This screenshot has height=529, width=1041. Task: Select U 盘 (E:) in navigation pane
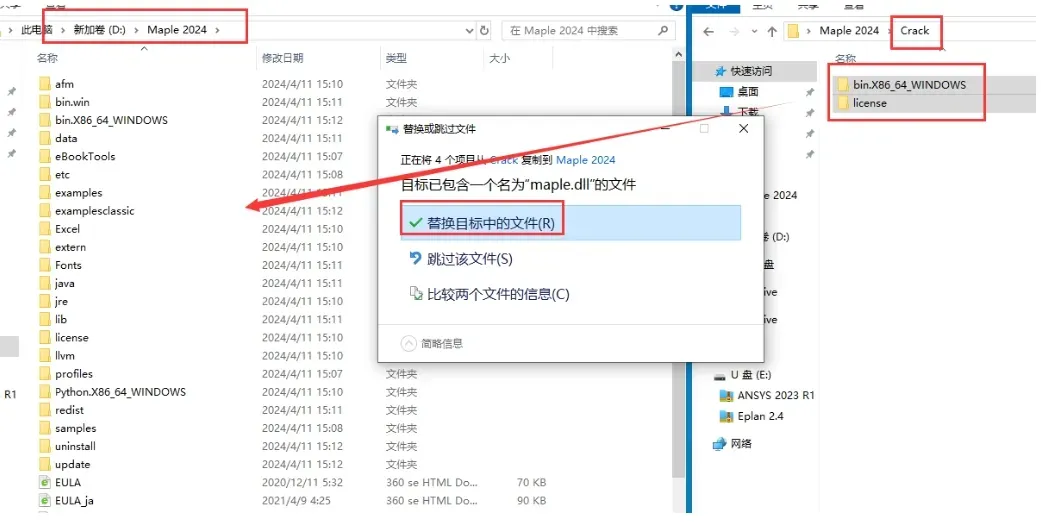(x=751, y=375)
